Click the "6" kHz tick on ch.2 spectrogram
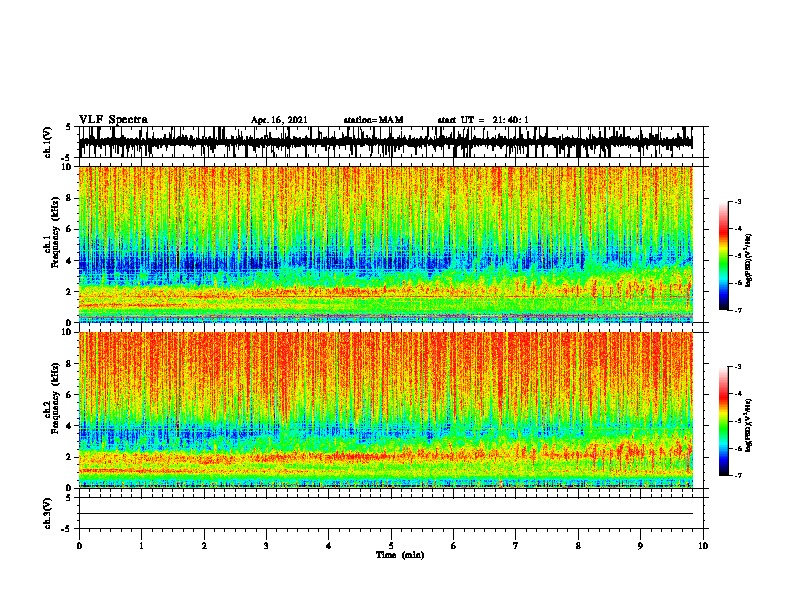The height and width of the screenshot is (612, 792). [70, 395]
